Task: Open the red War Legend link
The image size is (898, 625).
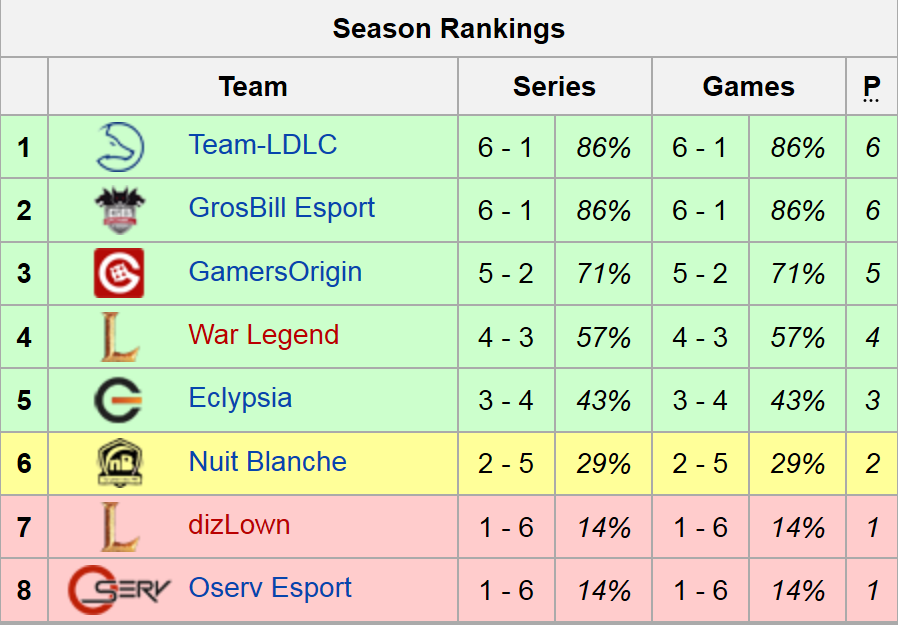Action: [x=264, y=334]
